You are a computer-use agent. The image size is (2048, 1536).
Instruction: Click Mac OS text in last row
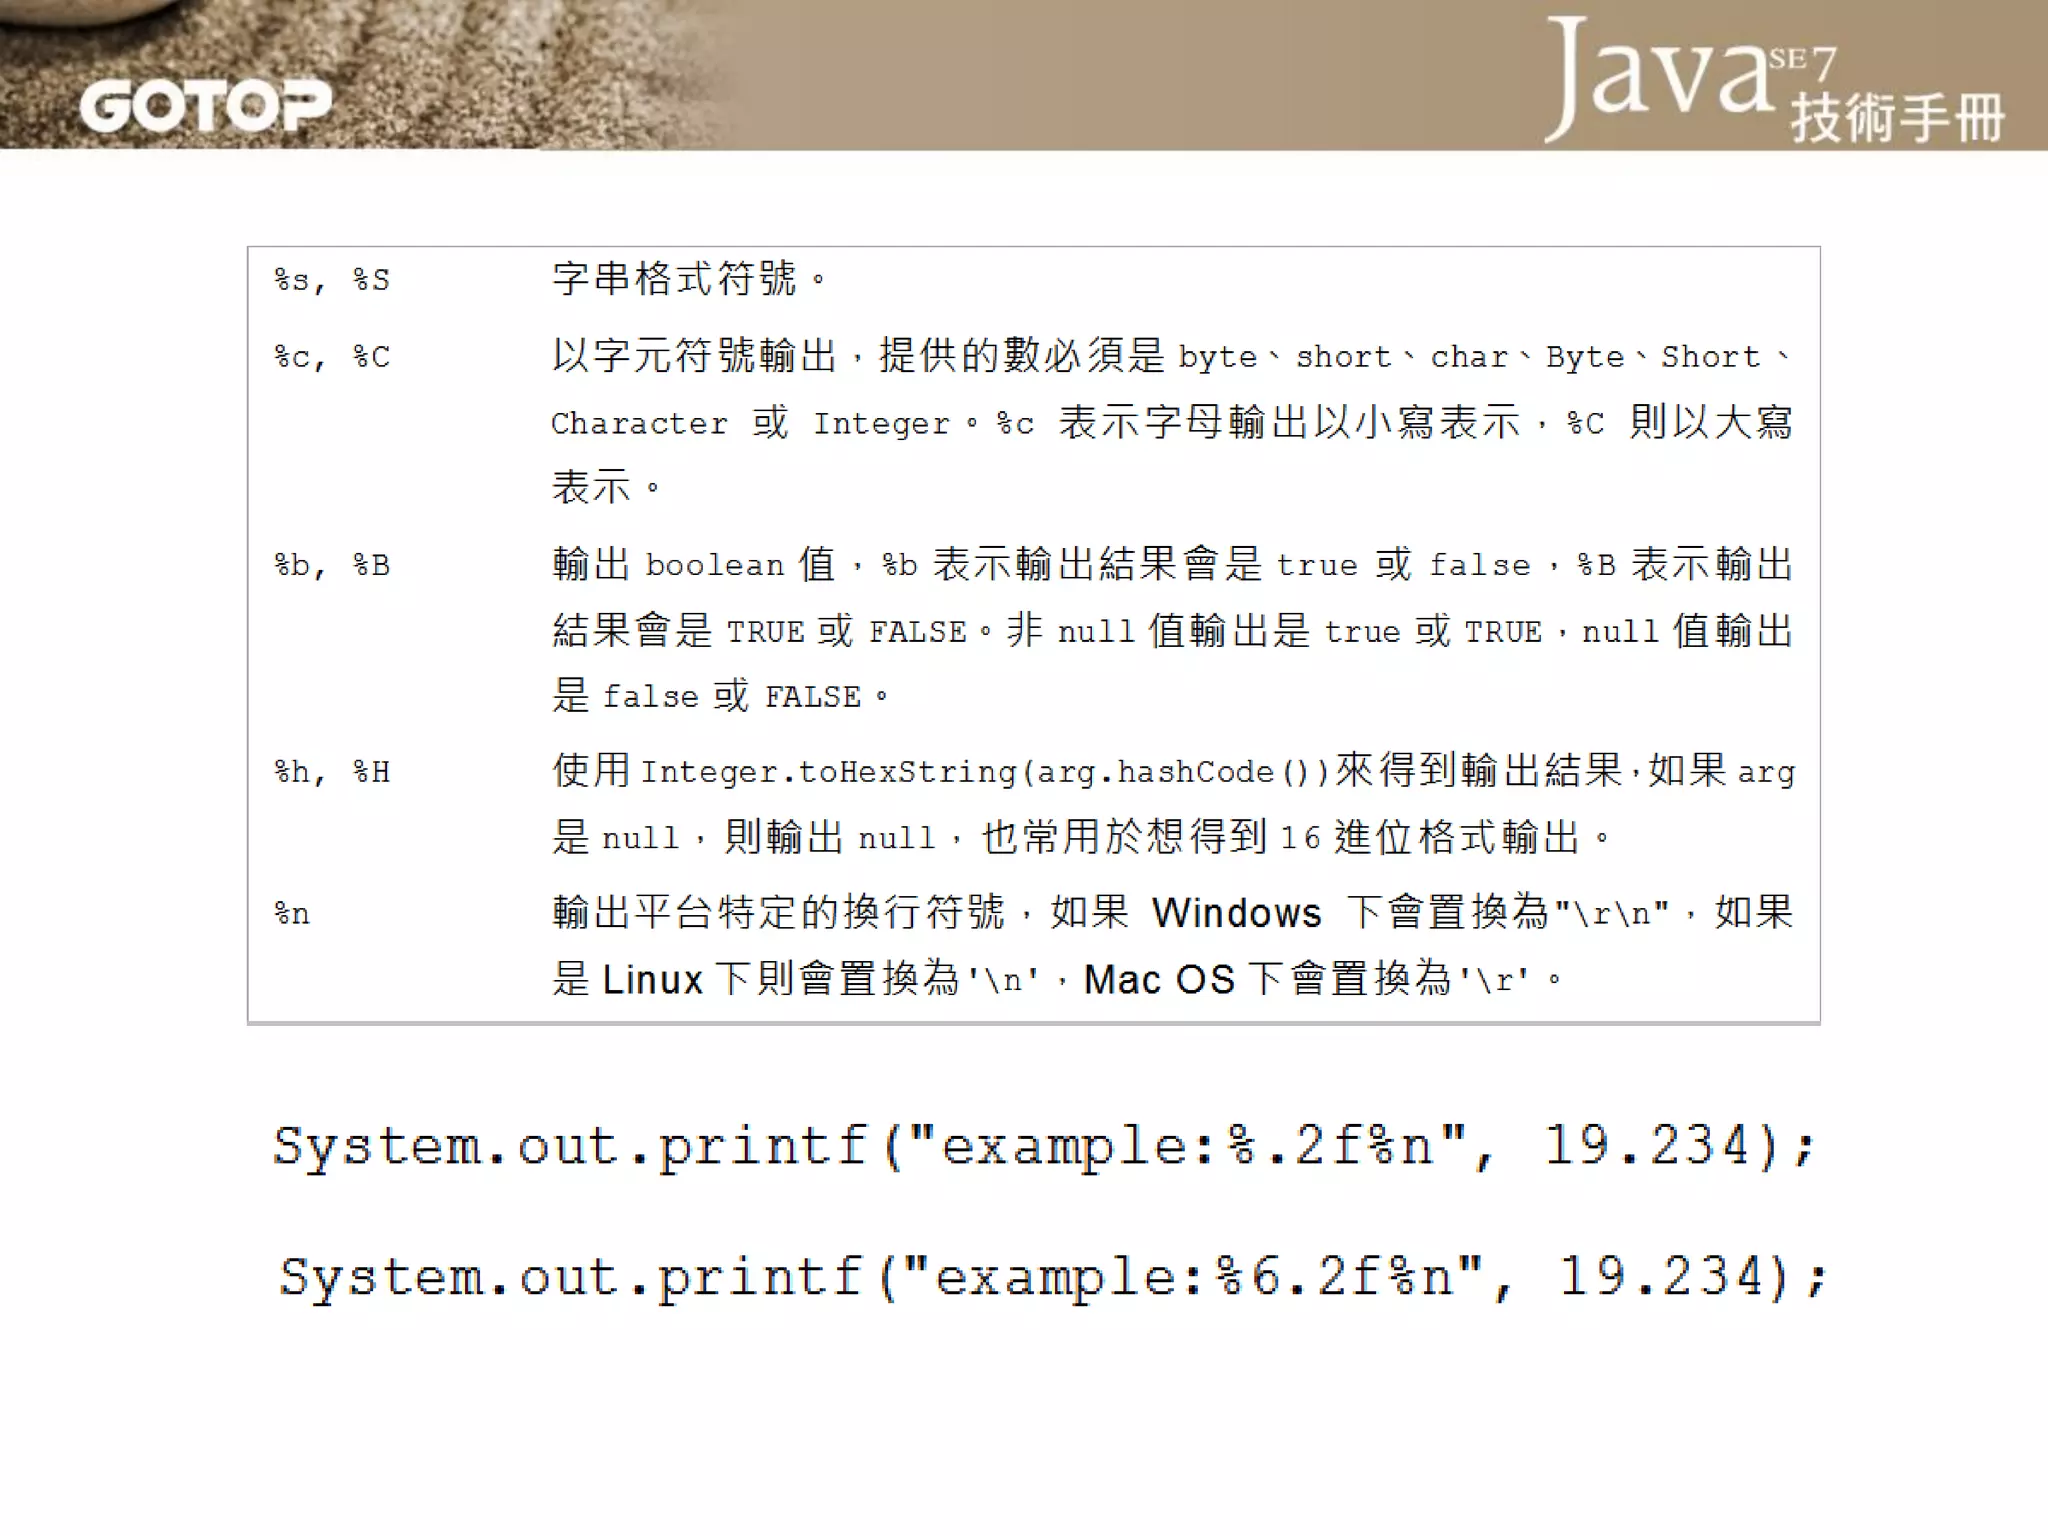click(1159, 979)
